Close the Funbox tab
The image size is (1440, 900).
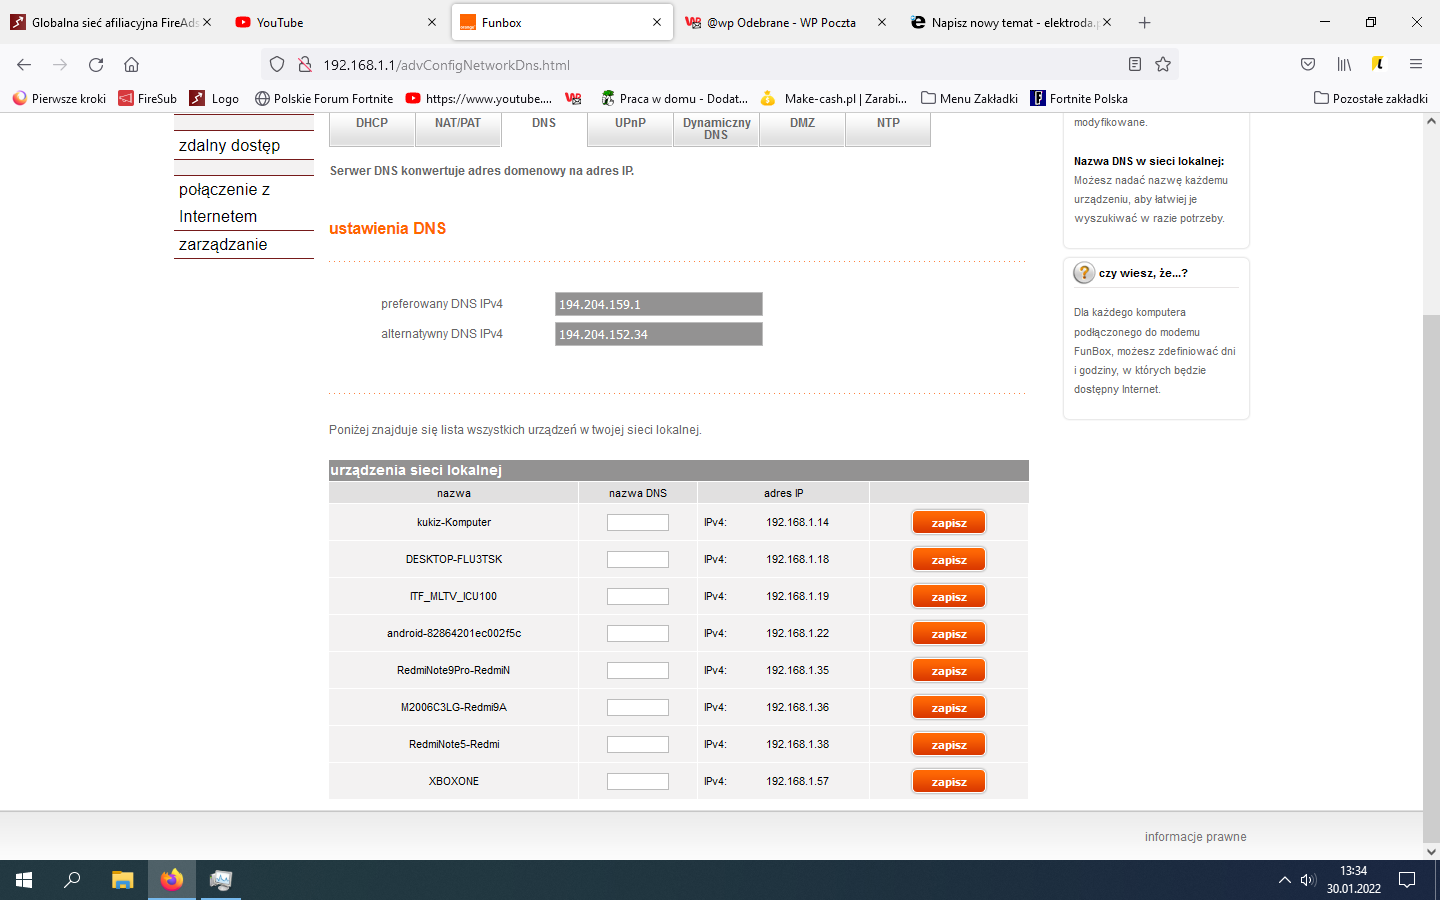(x=657, y=22)
